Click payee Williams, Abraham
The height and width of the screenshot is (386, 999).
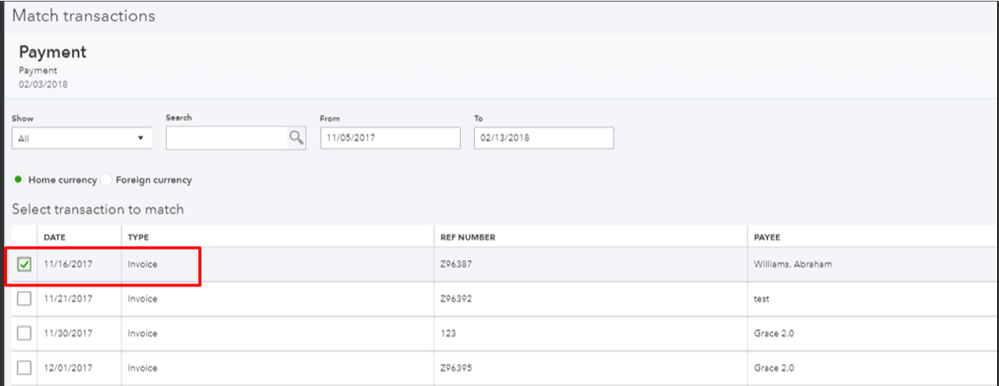pos(792,264)
